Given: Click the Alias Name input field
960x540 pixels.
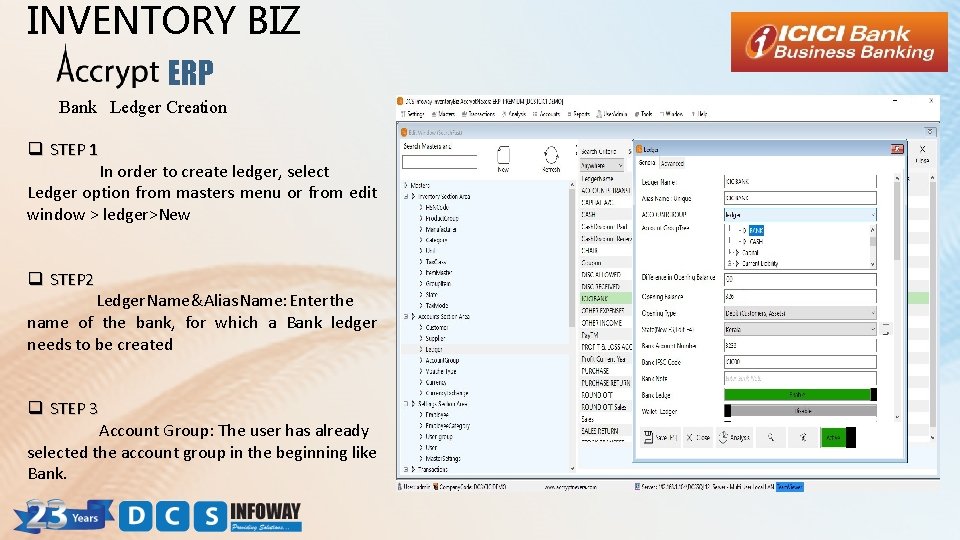Looking at the screenshot, I should pos(800,198).
